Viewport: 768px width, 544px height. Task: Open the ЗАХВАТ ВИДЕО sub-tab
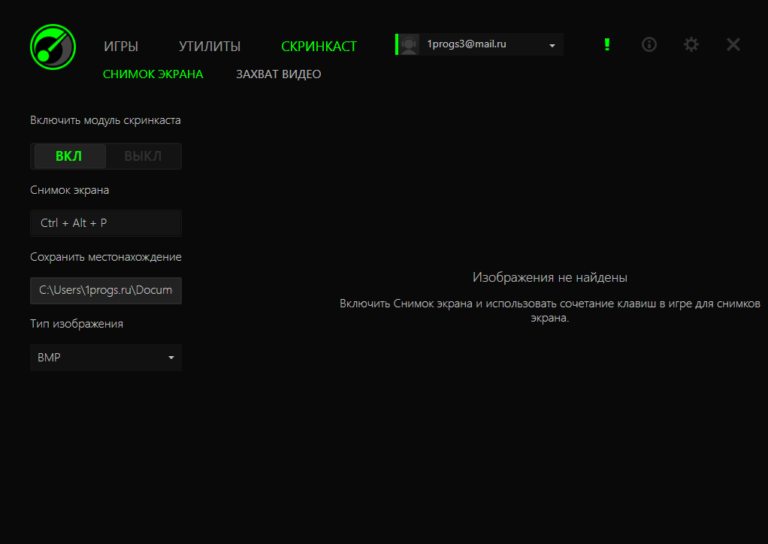tap(278, 74)
